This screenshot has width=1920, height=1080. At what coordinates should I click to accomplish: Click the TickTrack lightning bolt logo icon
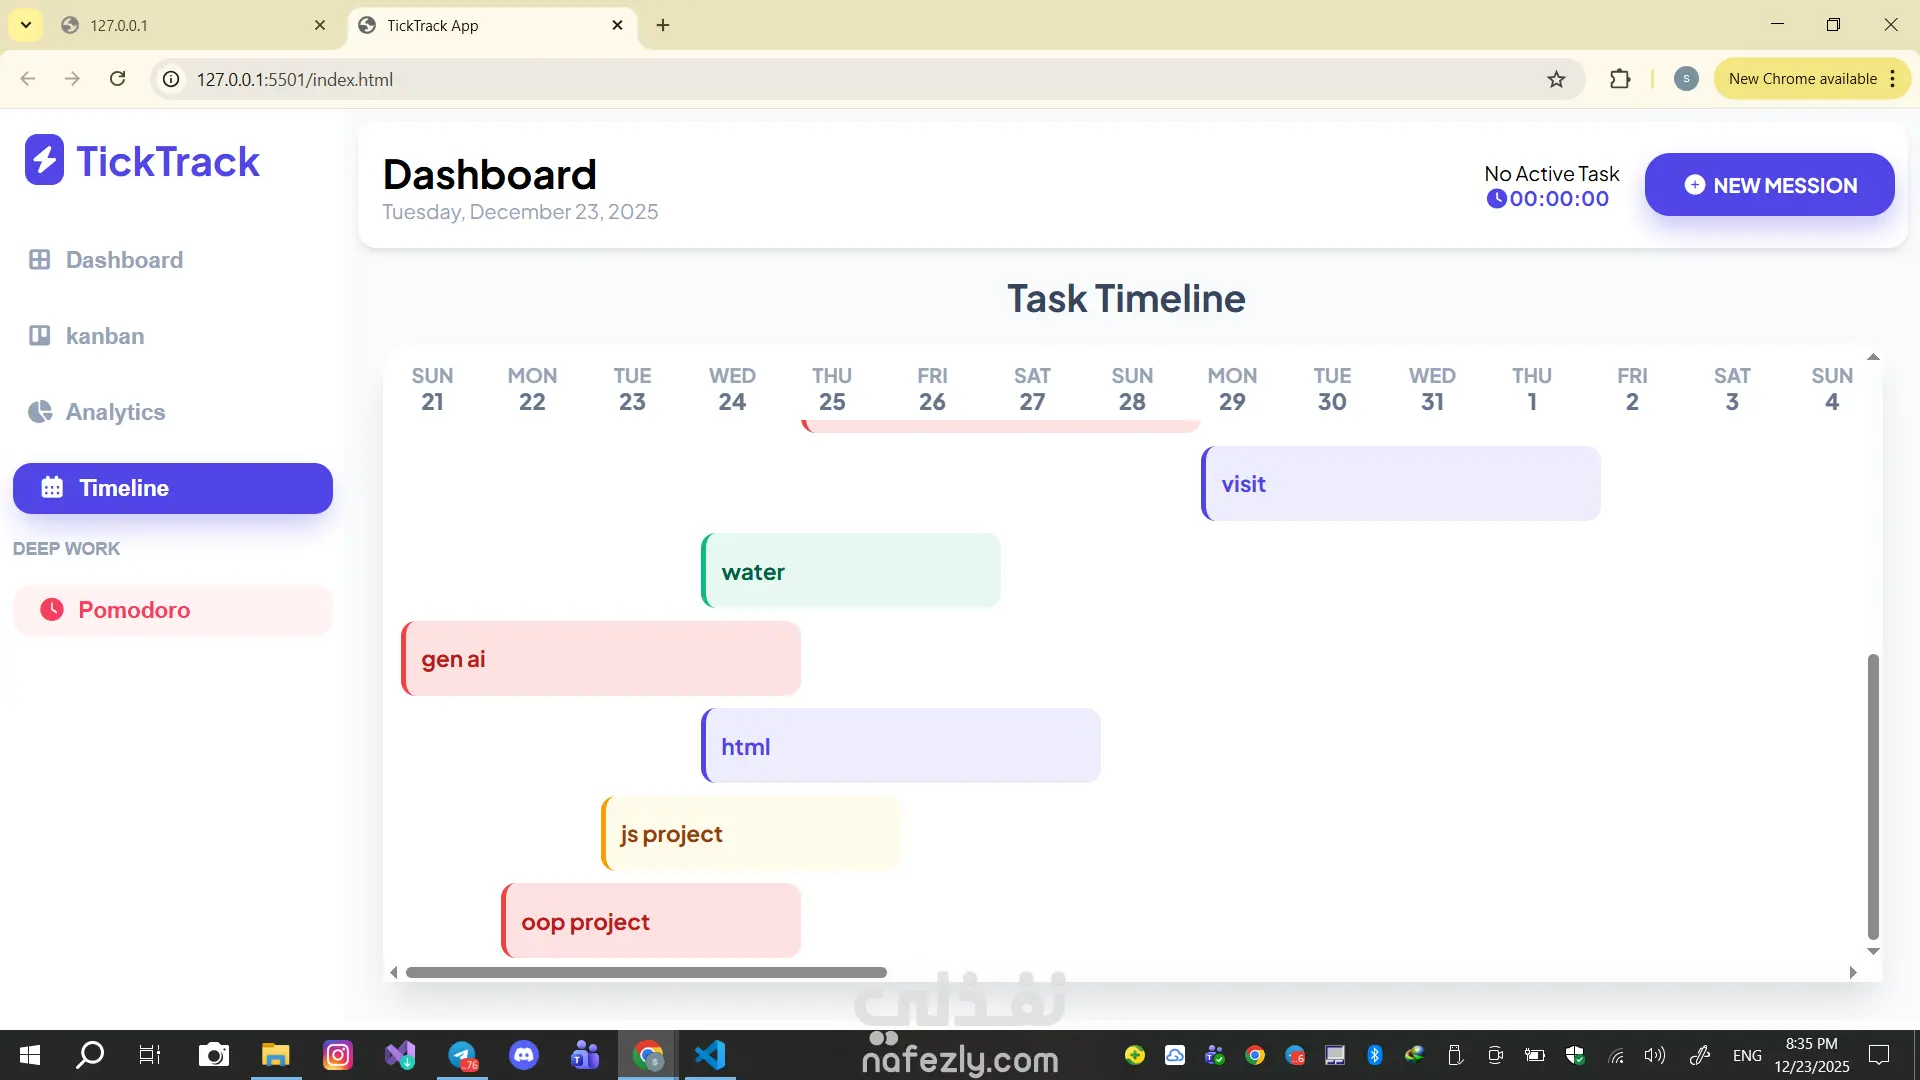[x=44, y=160]
